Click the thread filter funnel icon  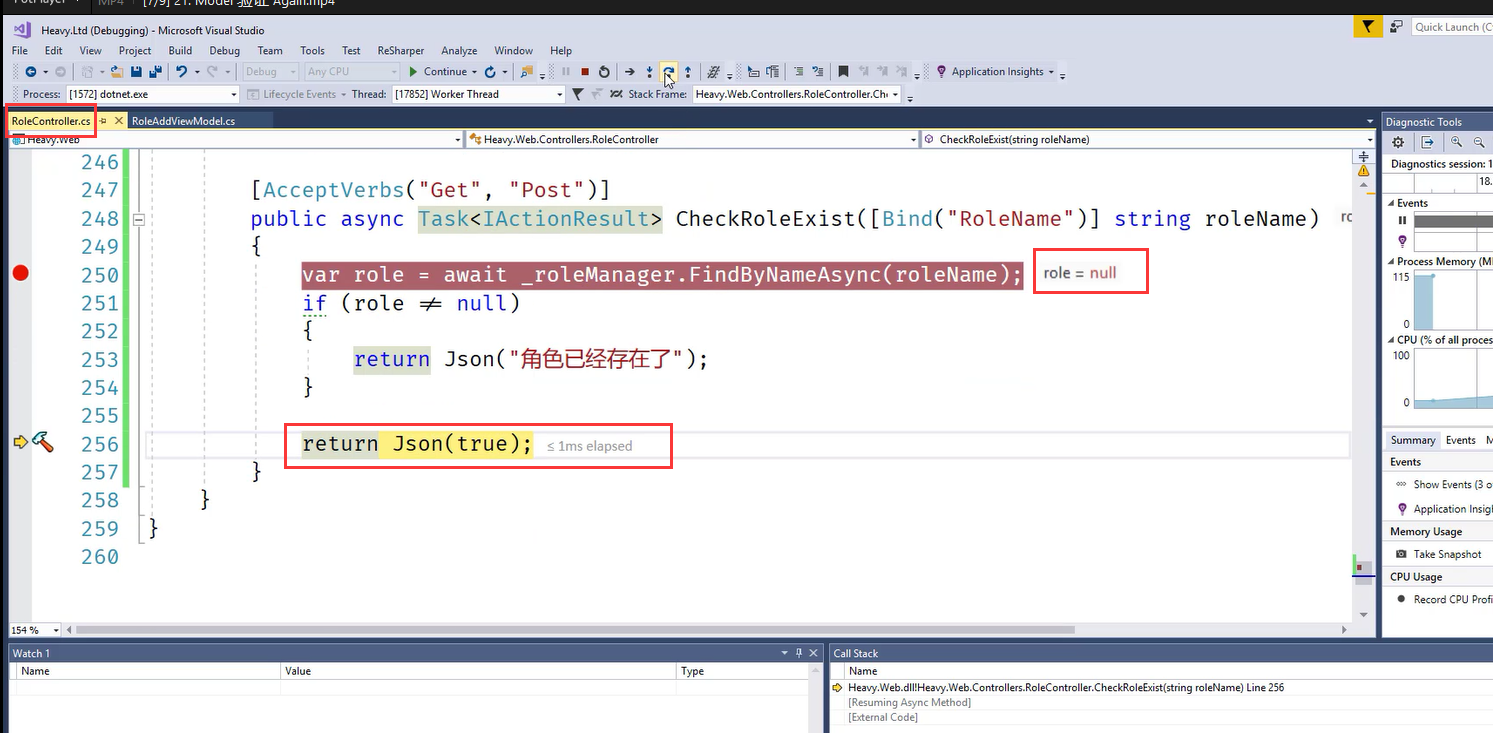[577, 94]
